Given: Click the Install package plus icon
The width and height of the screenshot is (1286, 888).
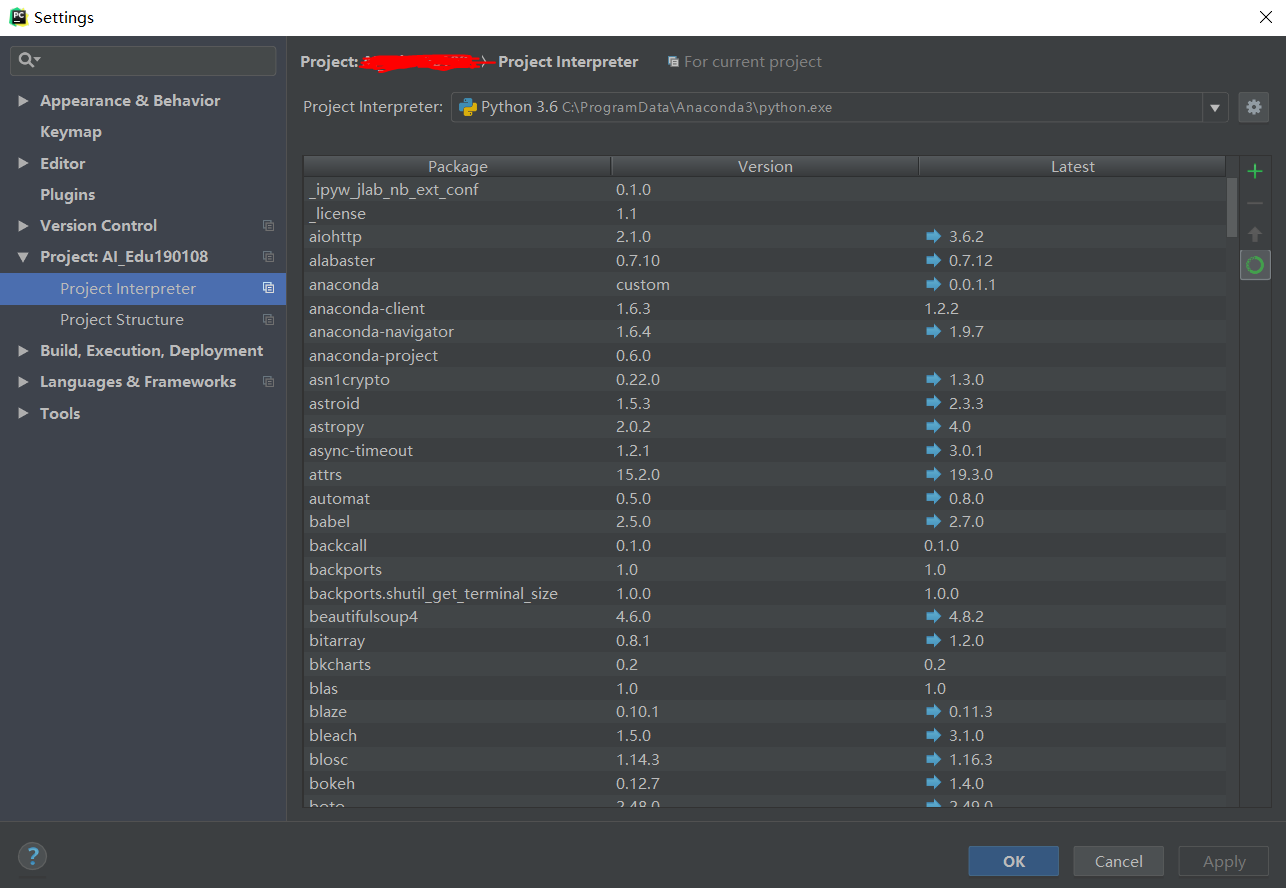Looking at the screenshot, I should 1254,170.
